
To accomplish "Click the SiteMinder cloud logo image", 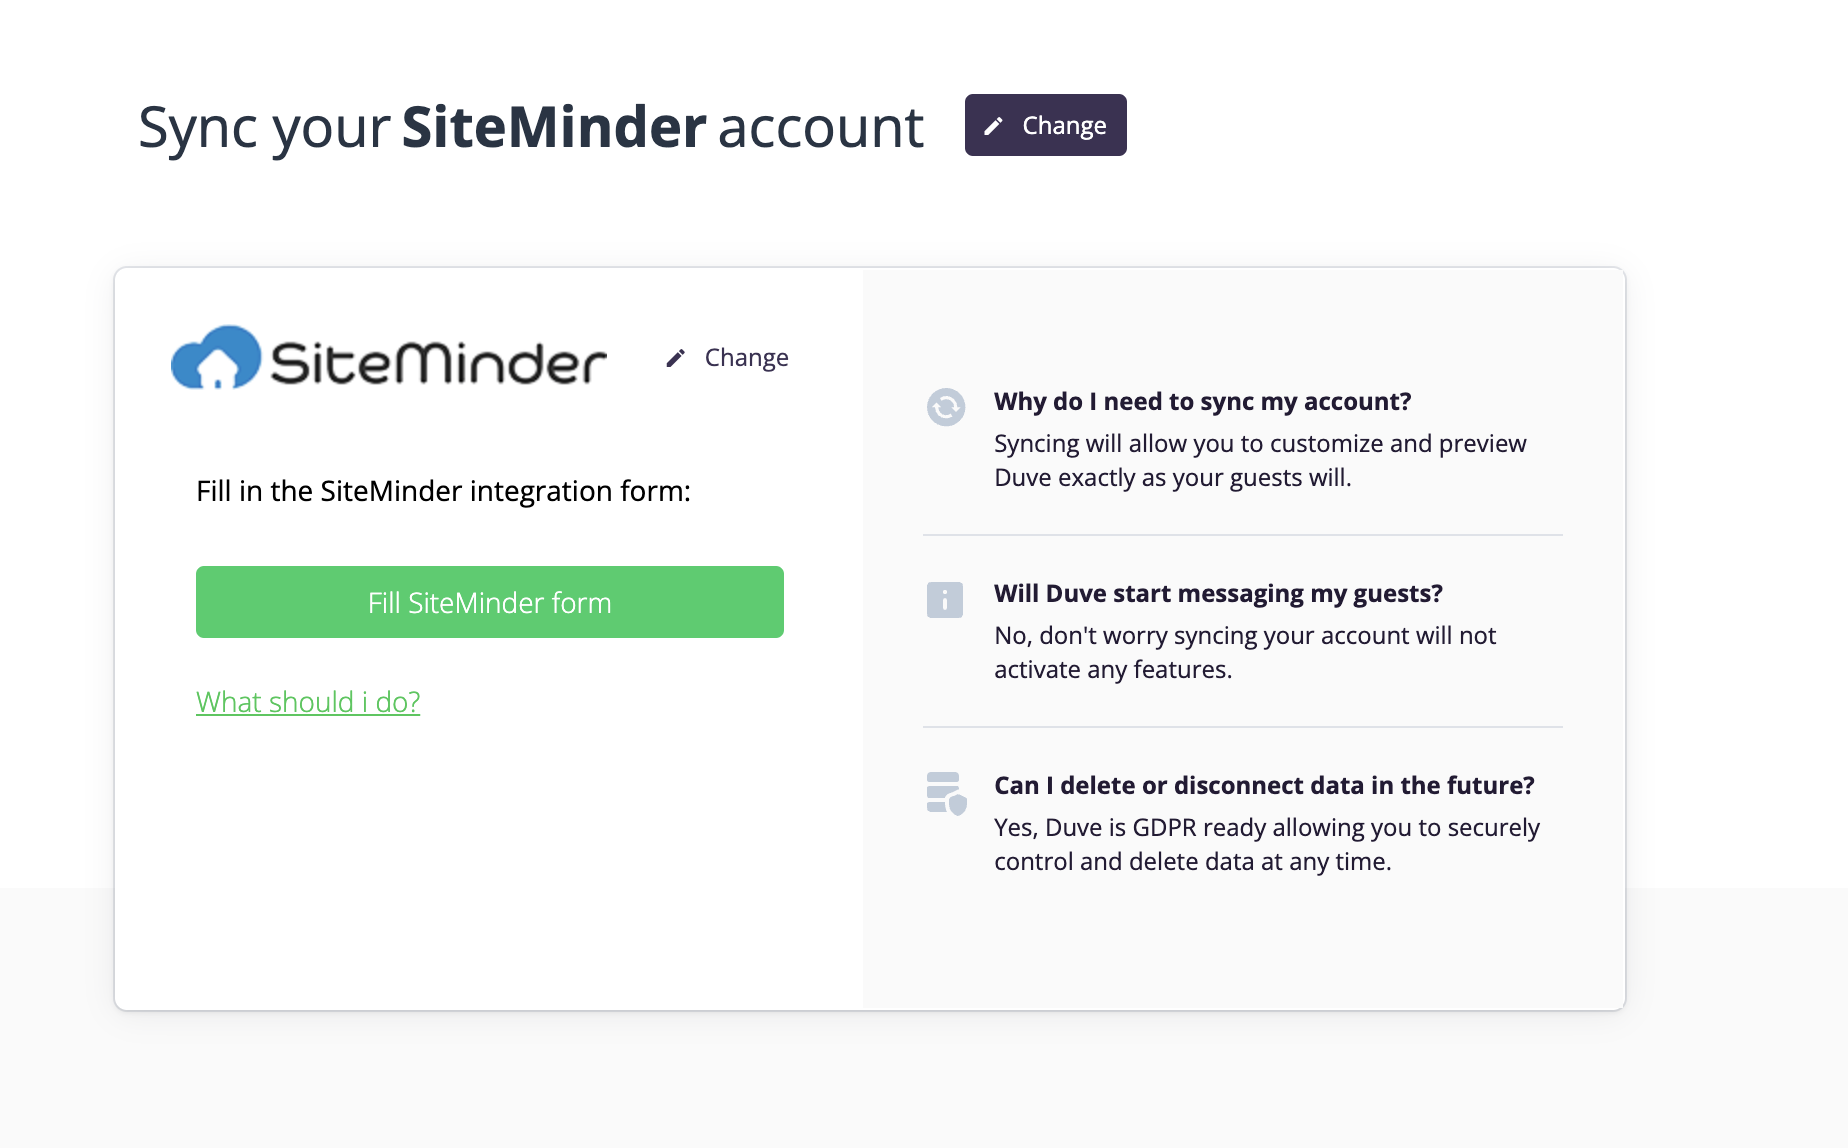I will 389,357.
